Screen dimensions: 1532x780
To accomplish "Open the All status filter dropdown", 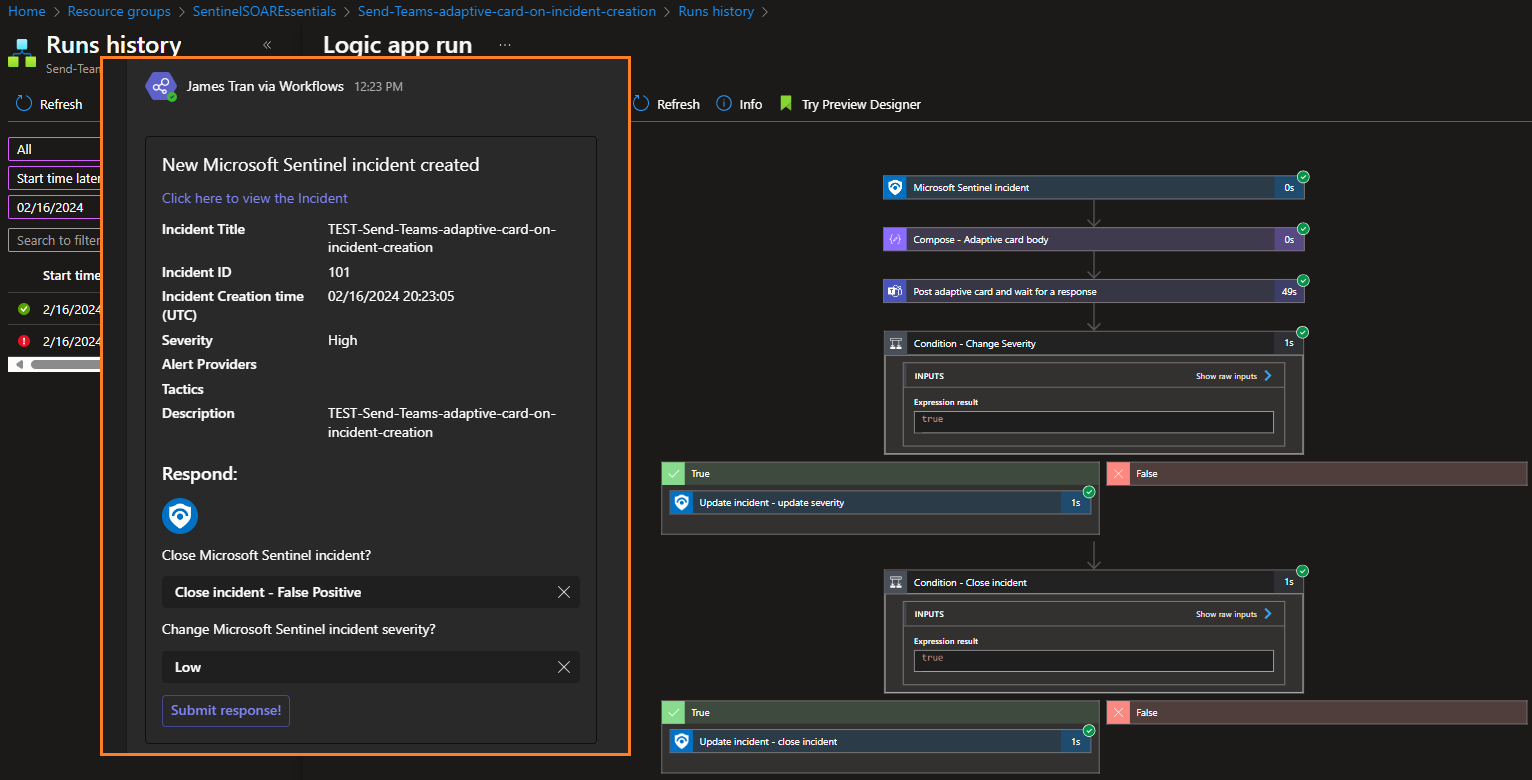I will coord(55,149).
